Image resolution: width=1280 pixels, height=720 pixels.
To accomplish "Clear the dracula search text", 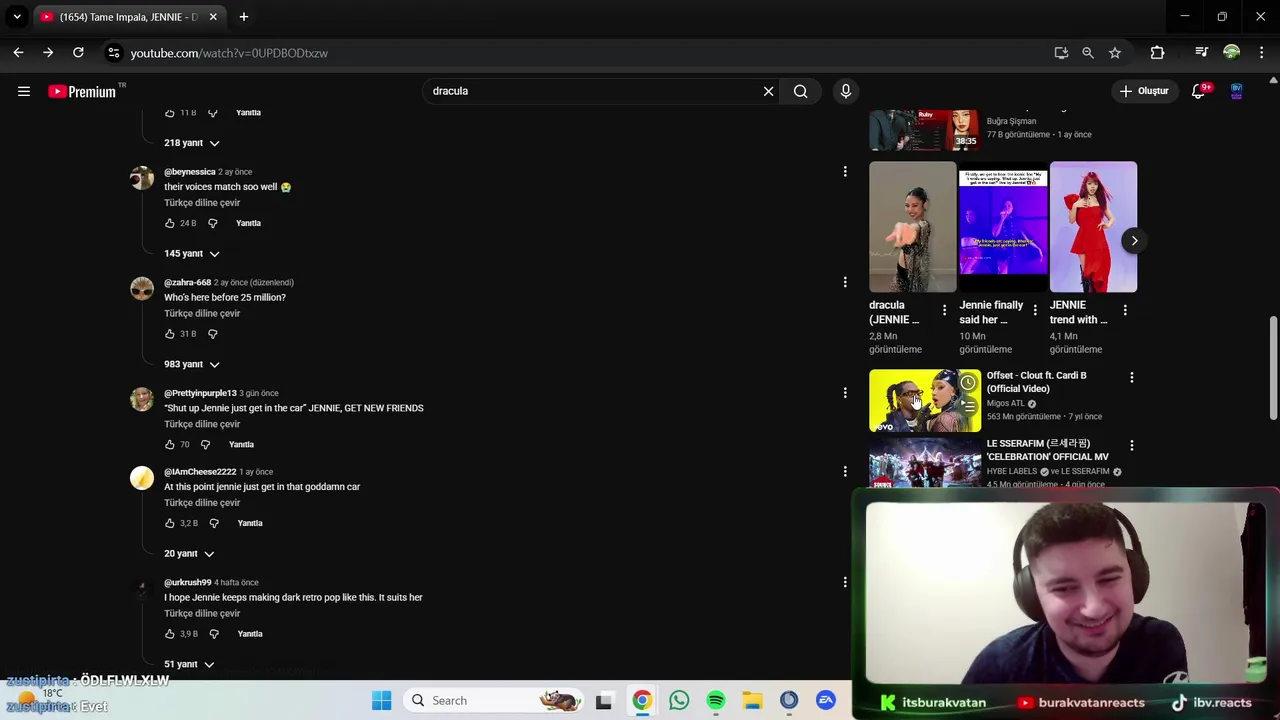I will [x=768, y=91].
